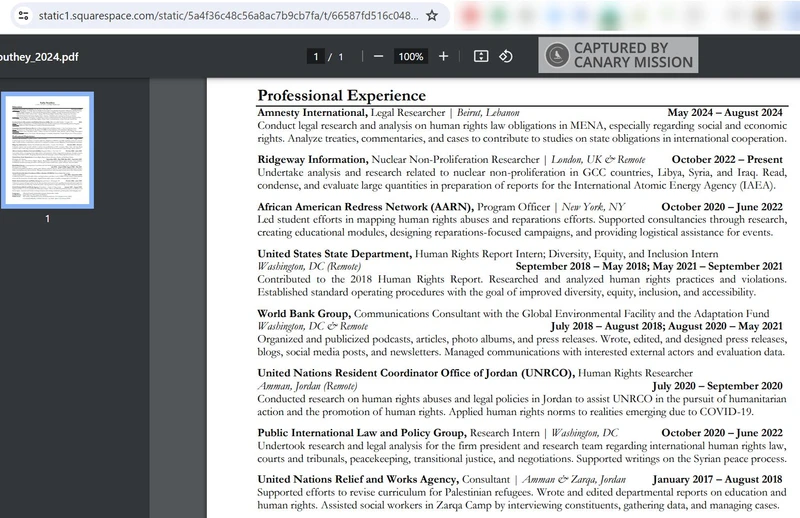The height and width of the screenshot is (518, 800).
Task: Select the current page number field
Action: tap(316, 57)
